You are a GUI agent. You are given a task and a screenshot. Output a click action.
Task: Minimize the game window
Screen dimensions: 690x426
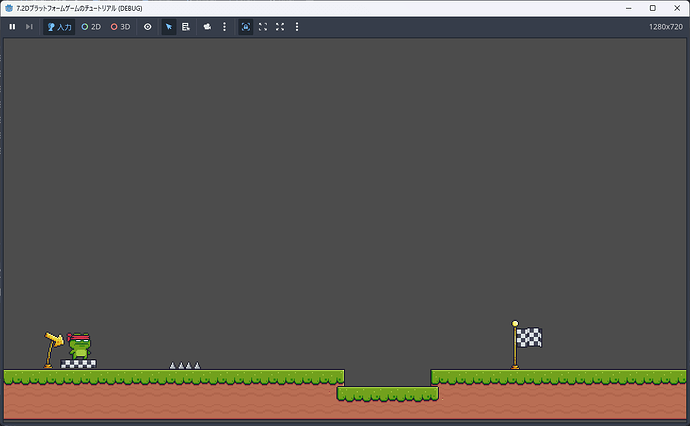tap(629, 8)
